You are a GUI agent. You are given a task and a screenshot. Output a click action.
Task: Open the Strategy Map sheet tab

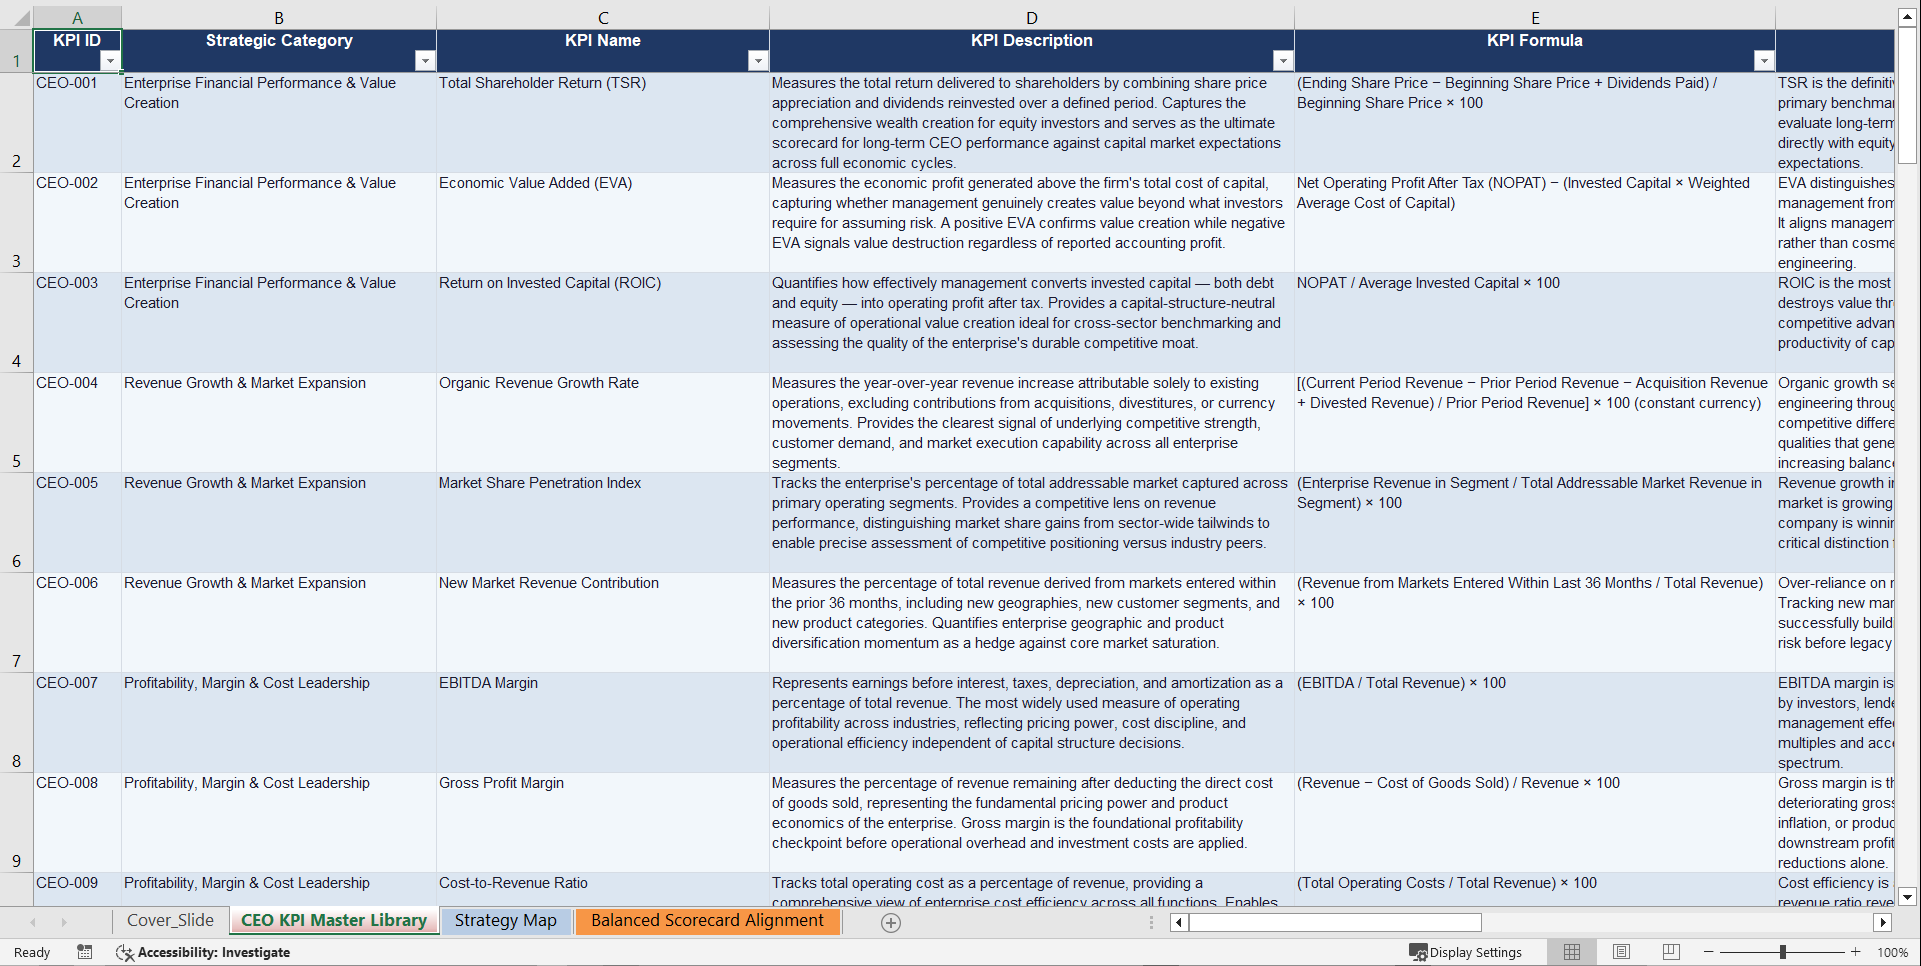(x=505, y=921)
